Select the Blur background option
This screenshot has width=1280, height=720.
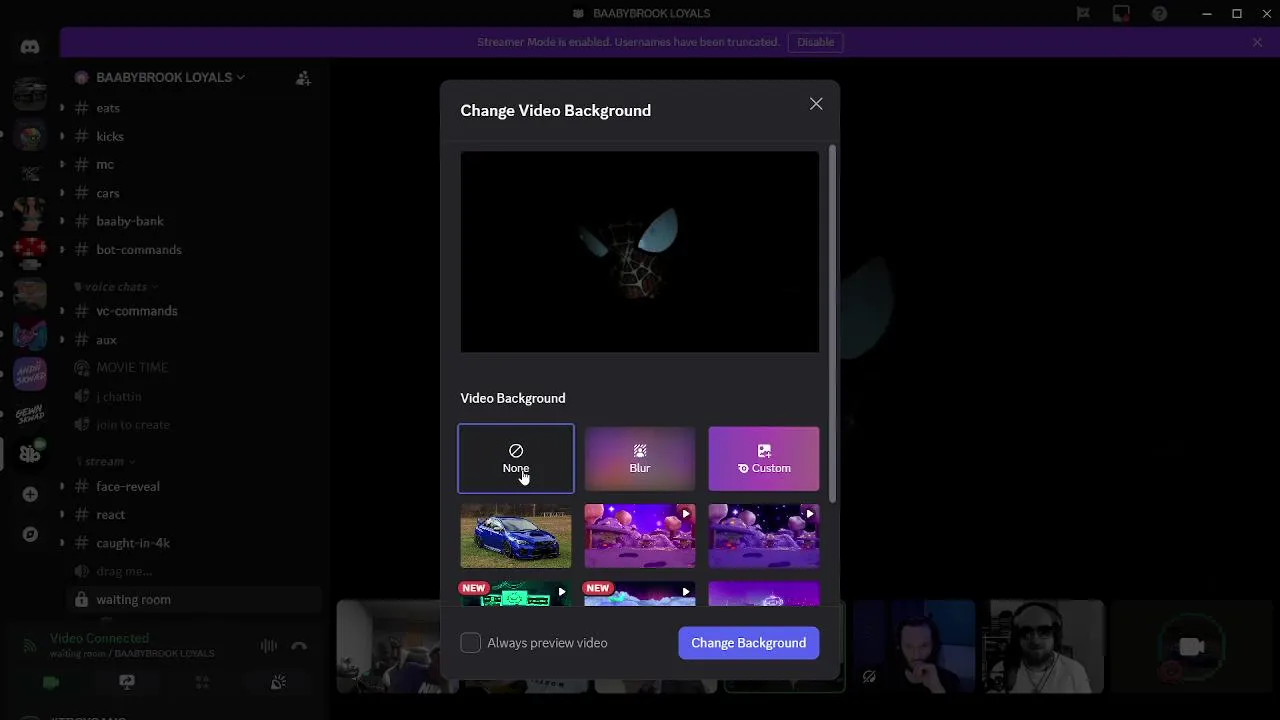pyautogui.click(x=640, y=459)
